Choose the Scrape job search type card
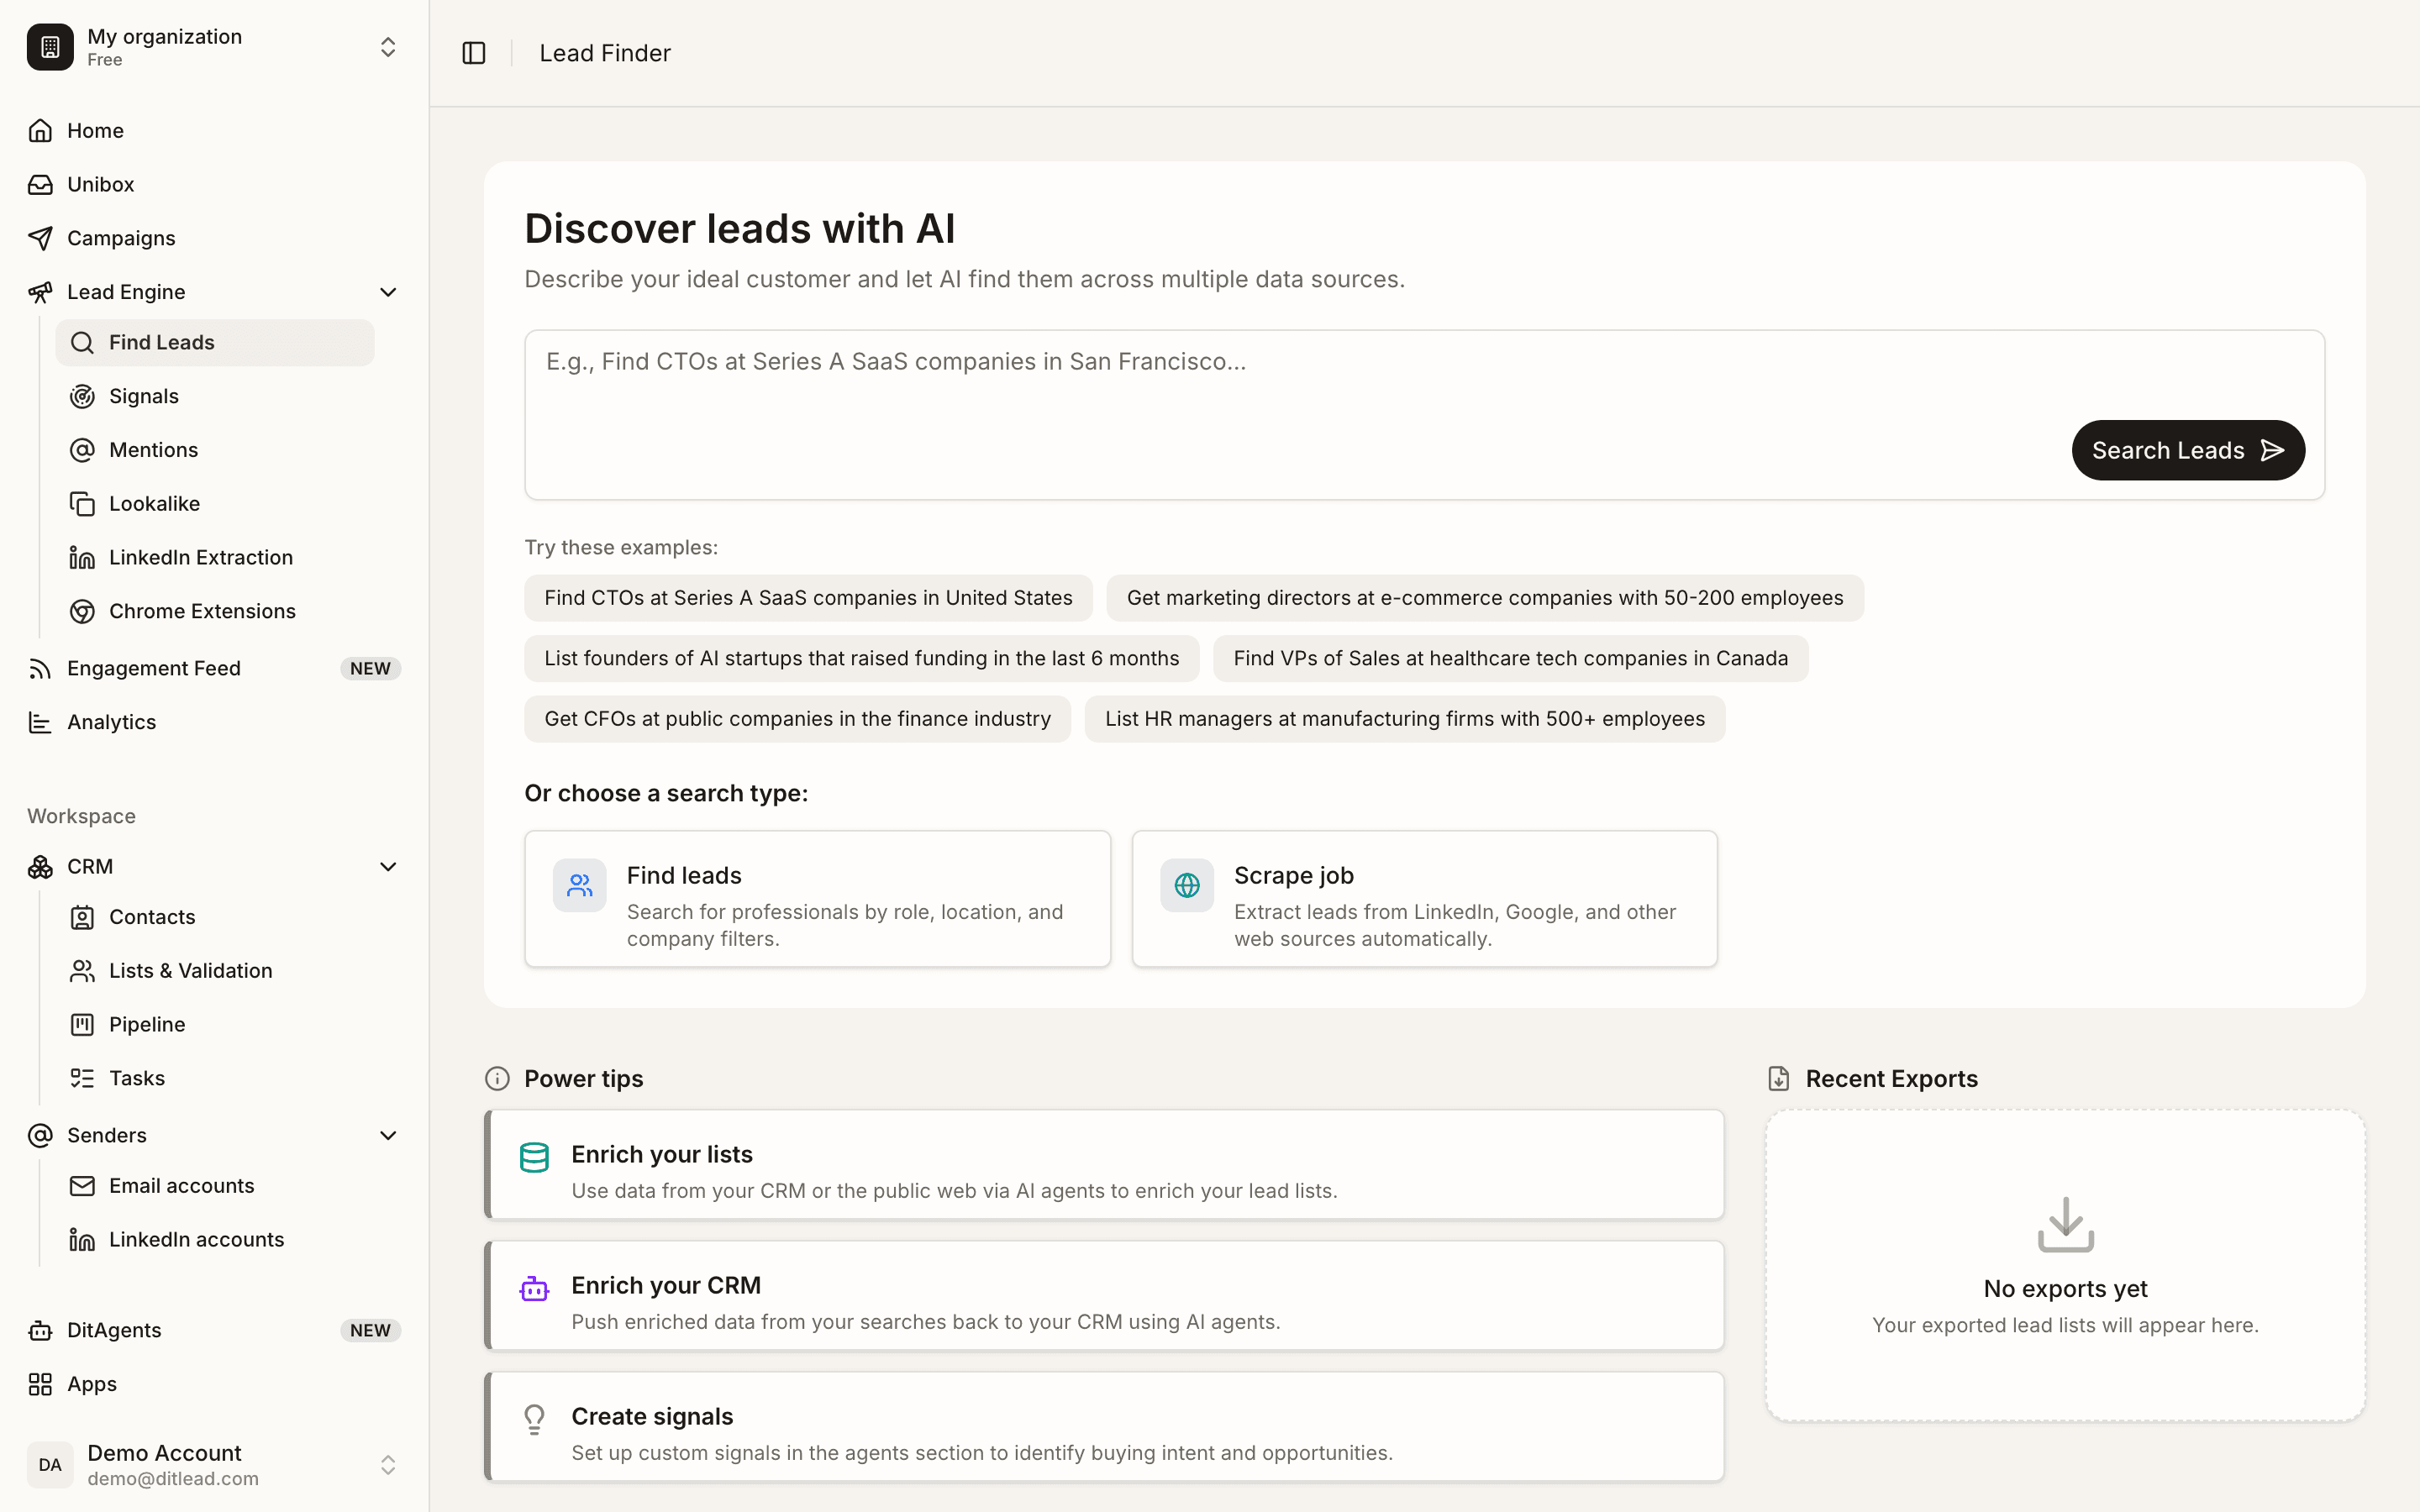The height and width of the screenshot is (1512, 2420). coord(1425,899)
